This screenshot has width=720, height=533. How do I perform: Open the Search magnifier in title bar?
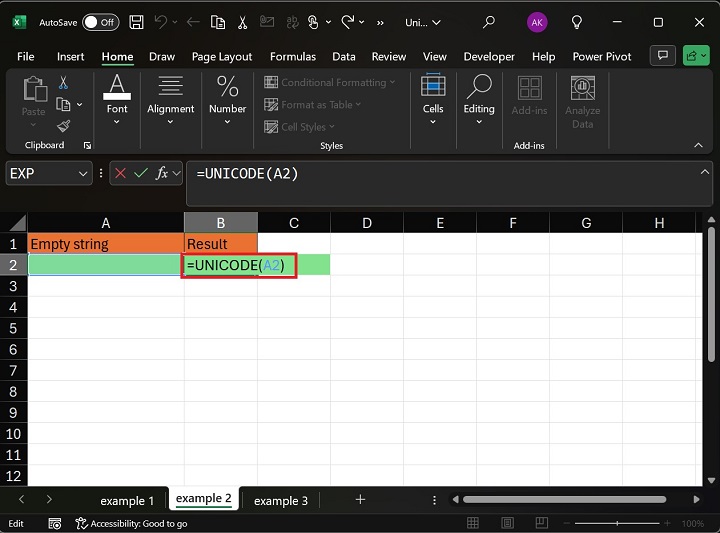click(x=489, y=22)
